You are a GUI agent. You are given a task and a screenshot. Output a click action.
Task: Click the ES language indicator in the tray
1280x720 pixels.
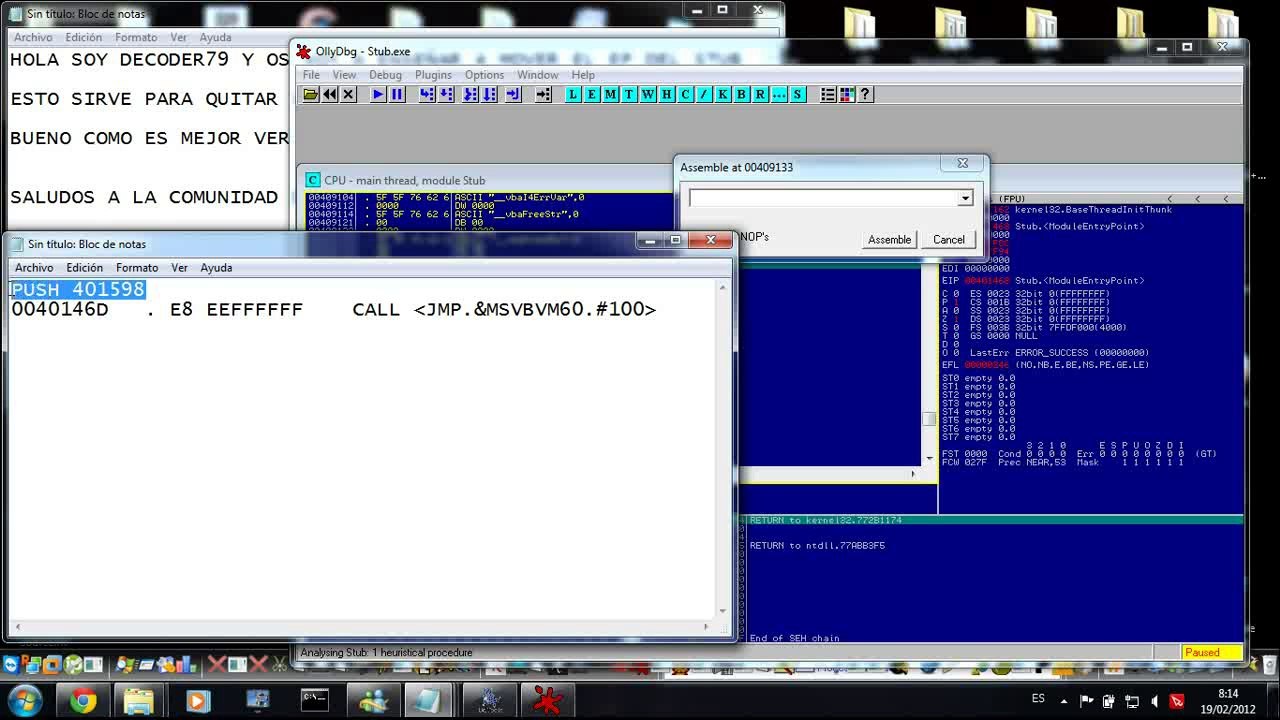coord(1038,699)
